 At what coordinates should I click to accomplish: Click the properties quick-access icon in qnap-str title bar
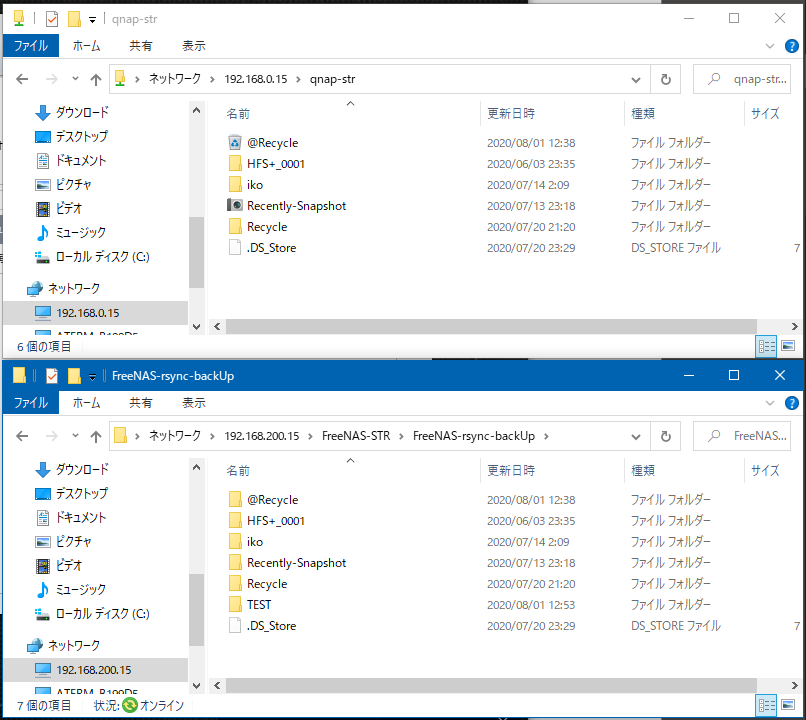52,19
